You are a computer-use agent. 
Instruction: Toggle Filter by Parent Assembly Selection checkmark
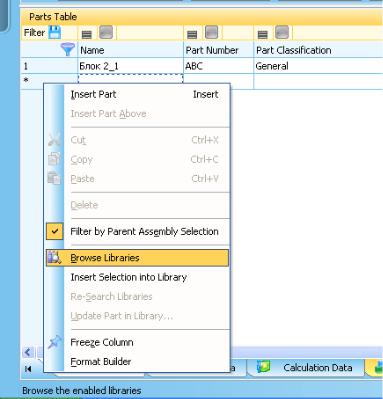pyautogui.click(x=55, y=231)
